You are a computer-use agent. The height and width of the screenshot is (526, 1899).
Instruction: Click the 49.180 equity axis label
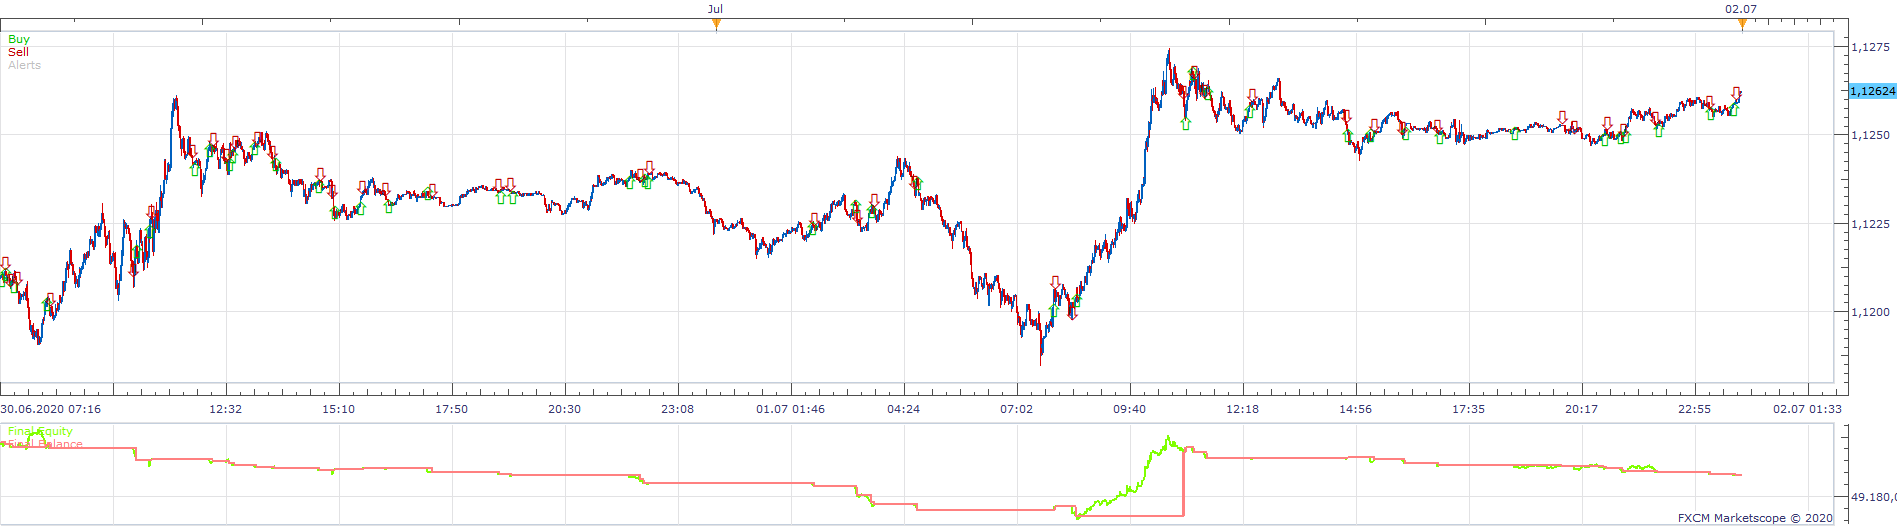click(x=1873, y=497)
